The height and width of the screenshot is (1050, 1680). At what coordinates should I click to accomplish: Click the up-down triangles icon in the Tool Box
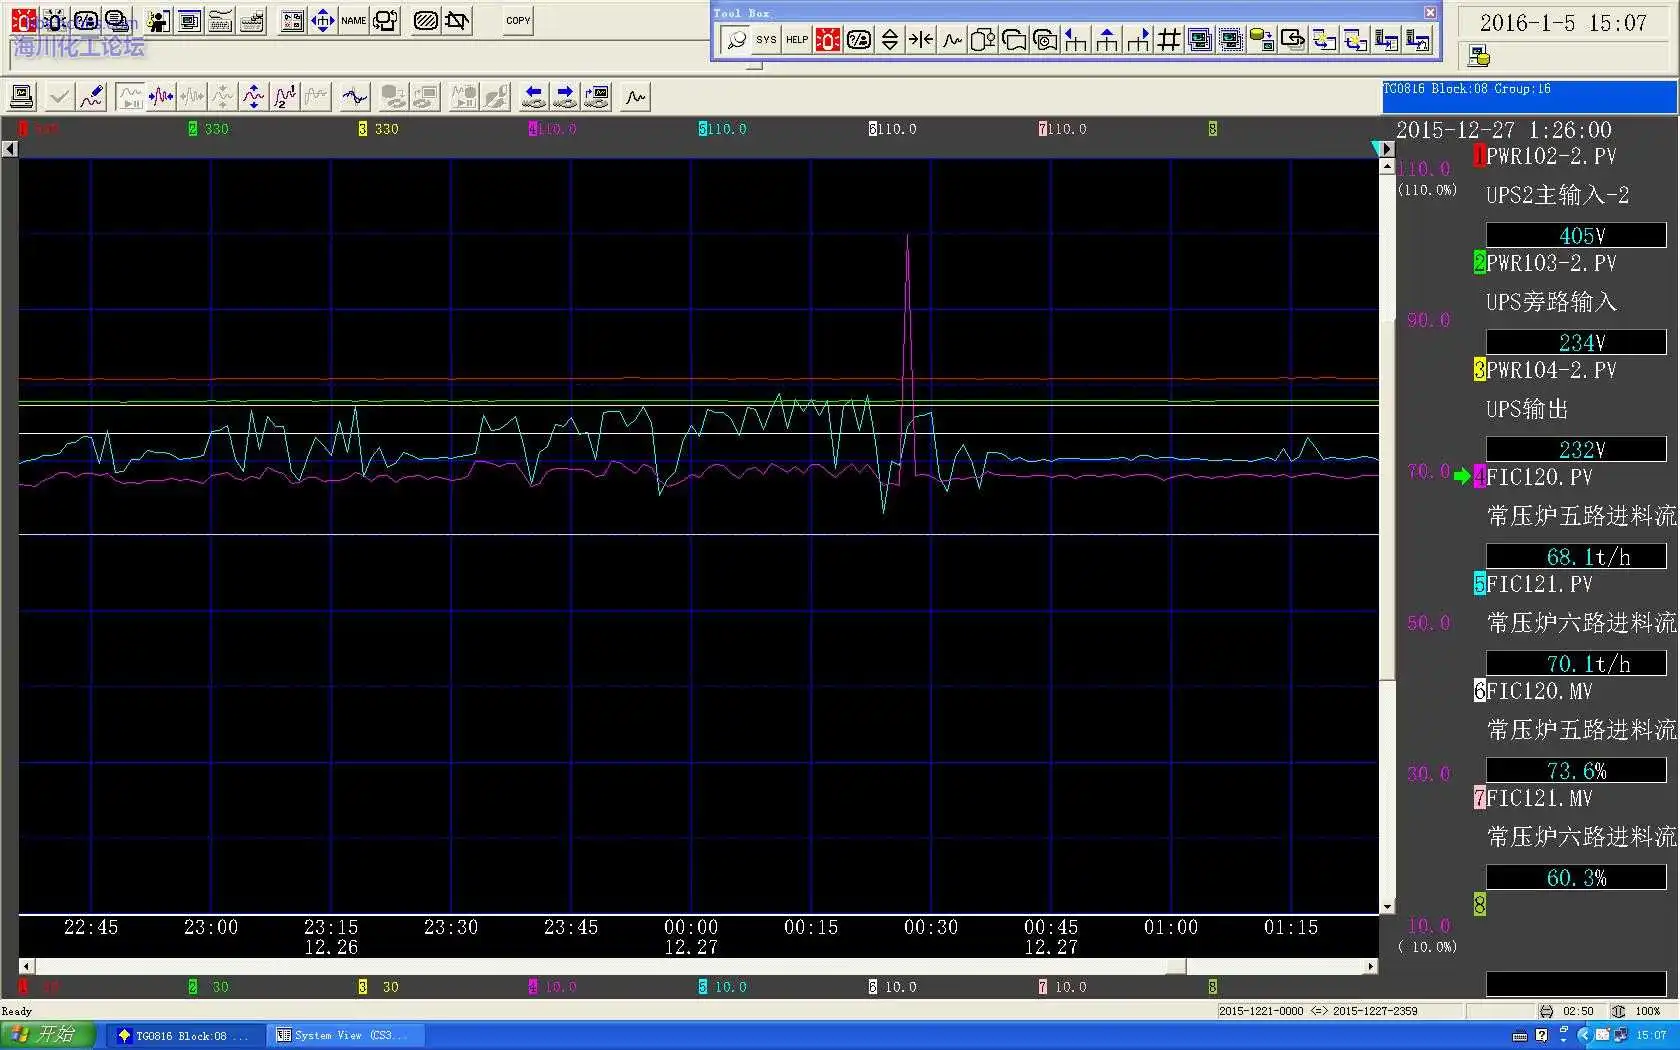point(889,40)
